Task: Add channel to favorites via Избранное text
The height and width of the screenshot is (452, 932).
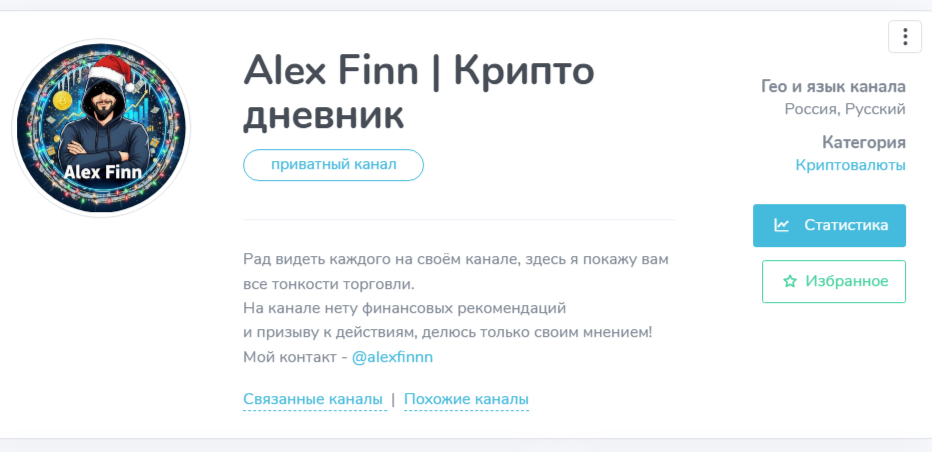Action: tap(846, 281)
